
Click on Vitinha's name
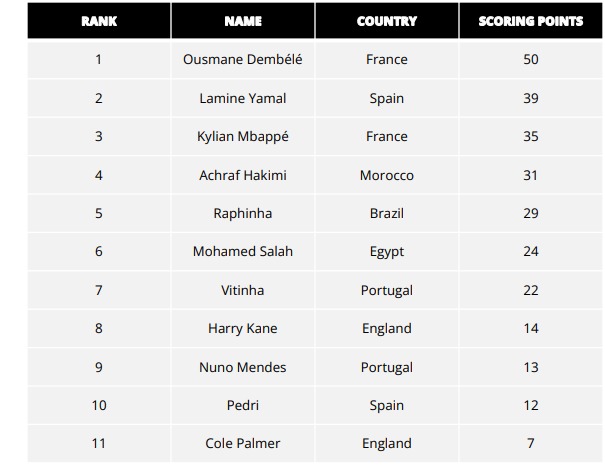(243, 290)
